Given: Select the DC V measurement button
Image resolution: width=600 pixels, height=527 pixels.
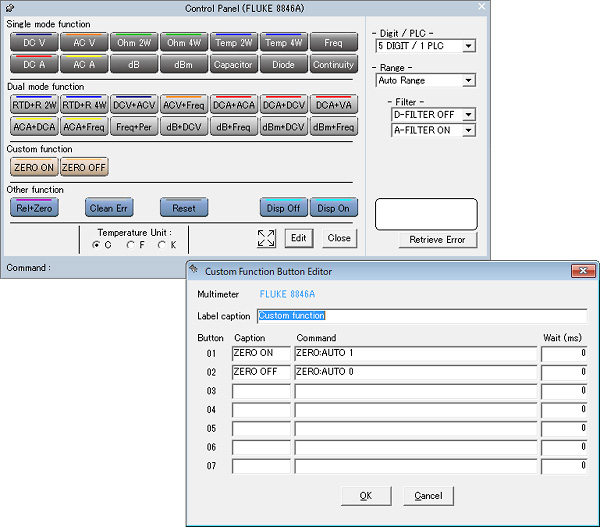Looking at the screenshot, I should [x=33, y=43].
